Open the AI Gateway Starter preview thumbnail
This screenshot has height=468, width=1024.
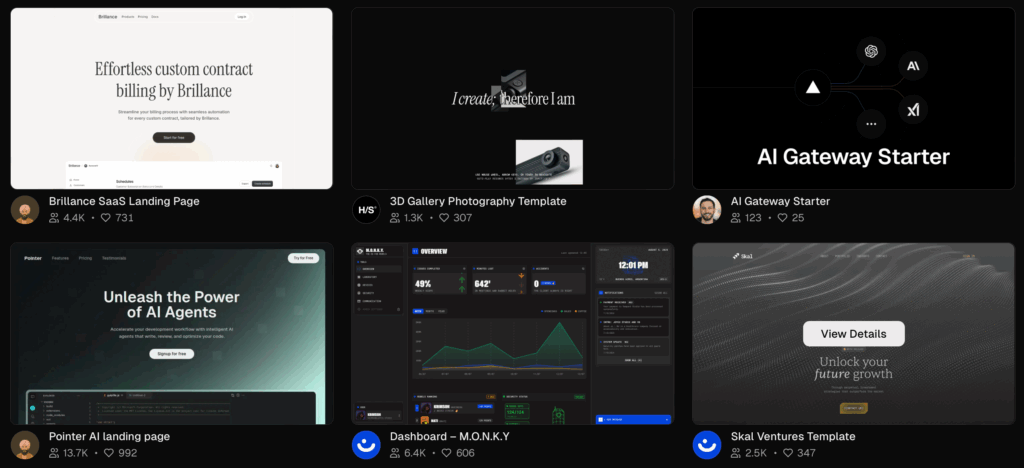point(853,98)
